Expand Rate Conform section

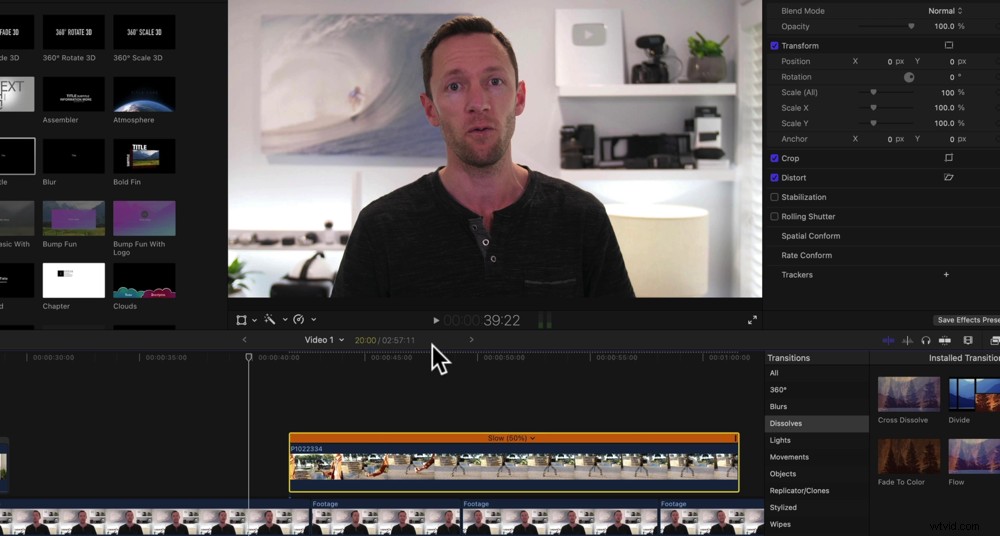pos(806,255)
